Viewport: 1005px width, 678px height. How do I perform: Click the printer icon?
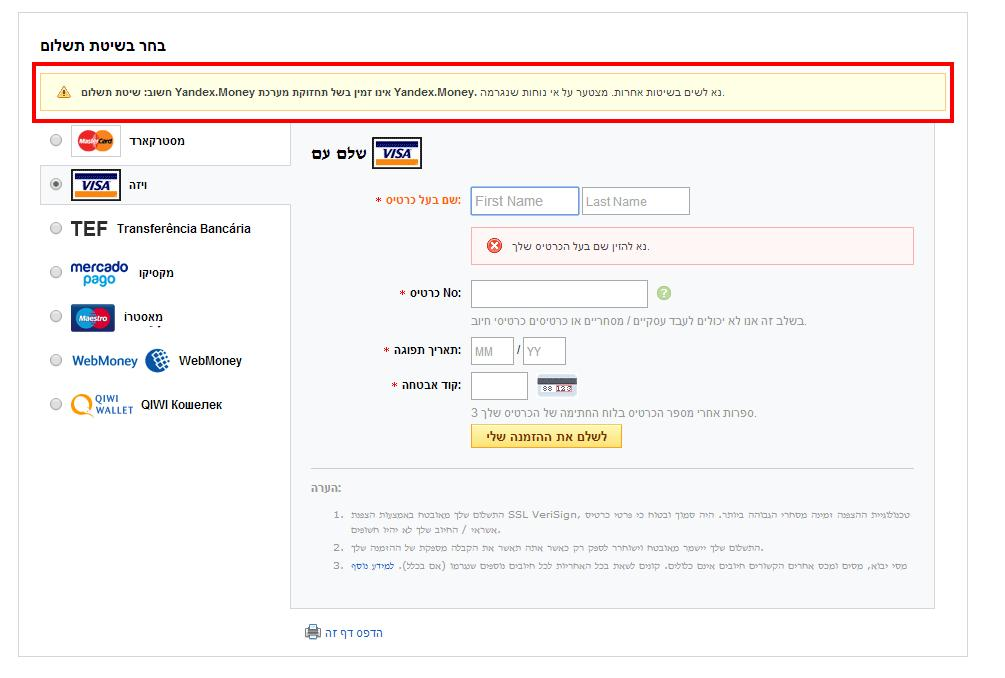point(313,633)
